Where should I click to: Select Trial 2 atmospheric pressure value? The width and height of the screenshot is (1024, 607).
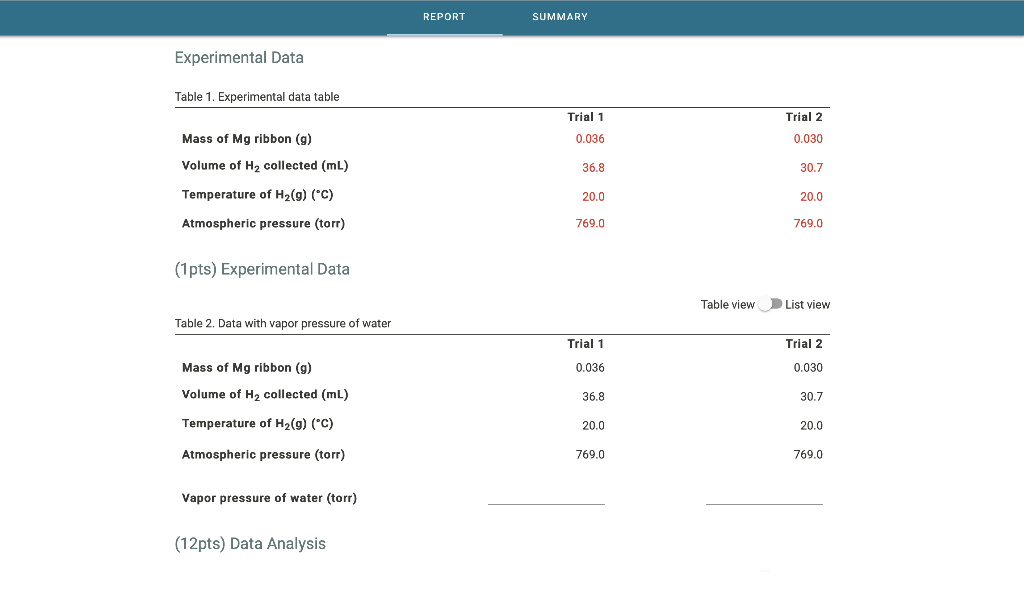pyautogui.click(x=808, y=223)
